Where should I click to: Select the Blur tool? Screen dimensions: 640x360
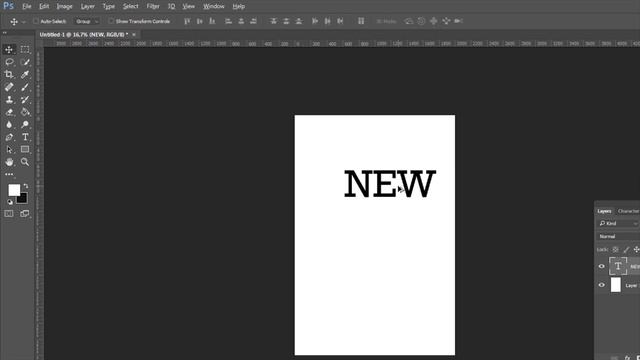pyautogui.click(x=9, y=124)
